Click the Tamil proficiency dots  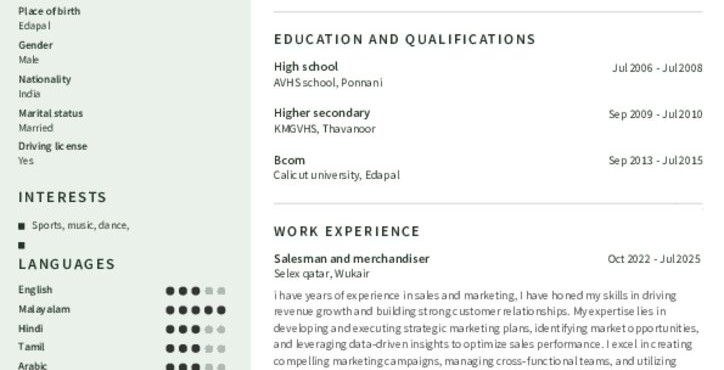[x=196, y=349]
